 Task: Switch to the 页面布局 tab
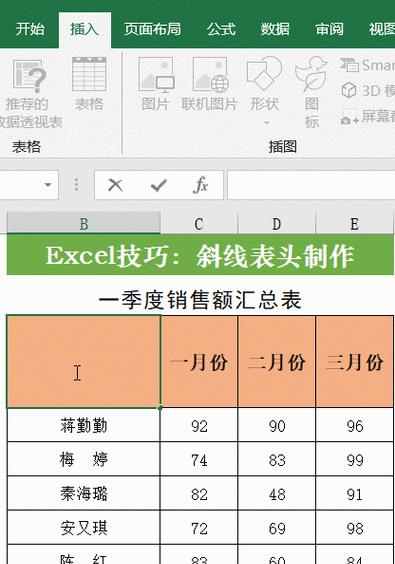pos(153,29)
